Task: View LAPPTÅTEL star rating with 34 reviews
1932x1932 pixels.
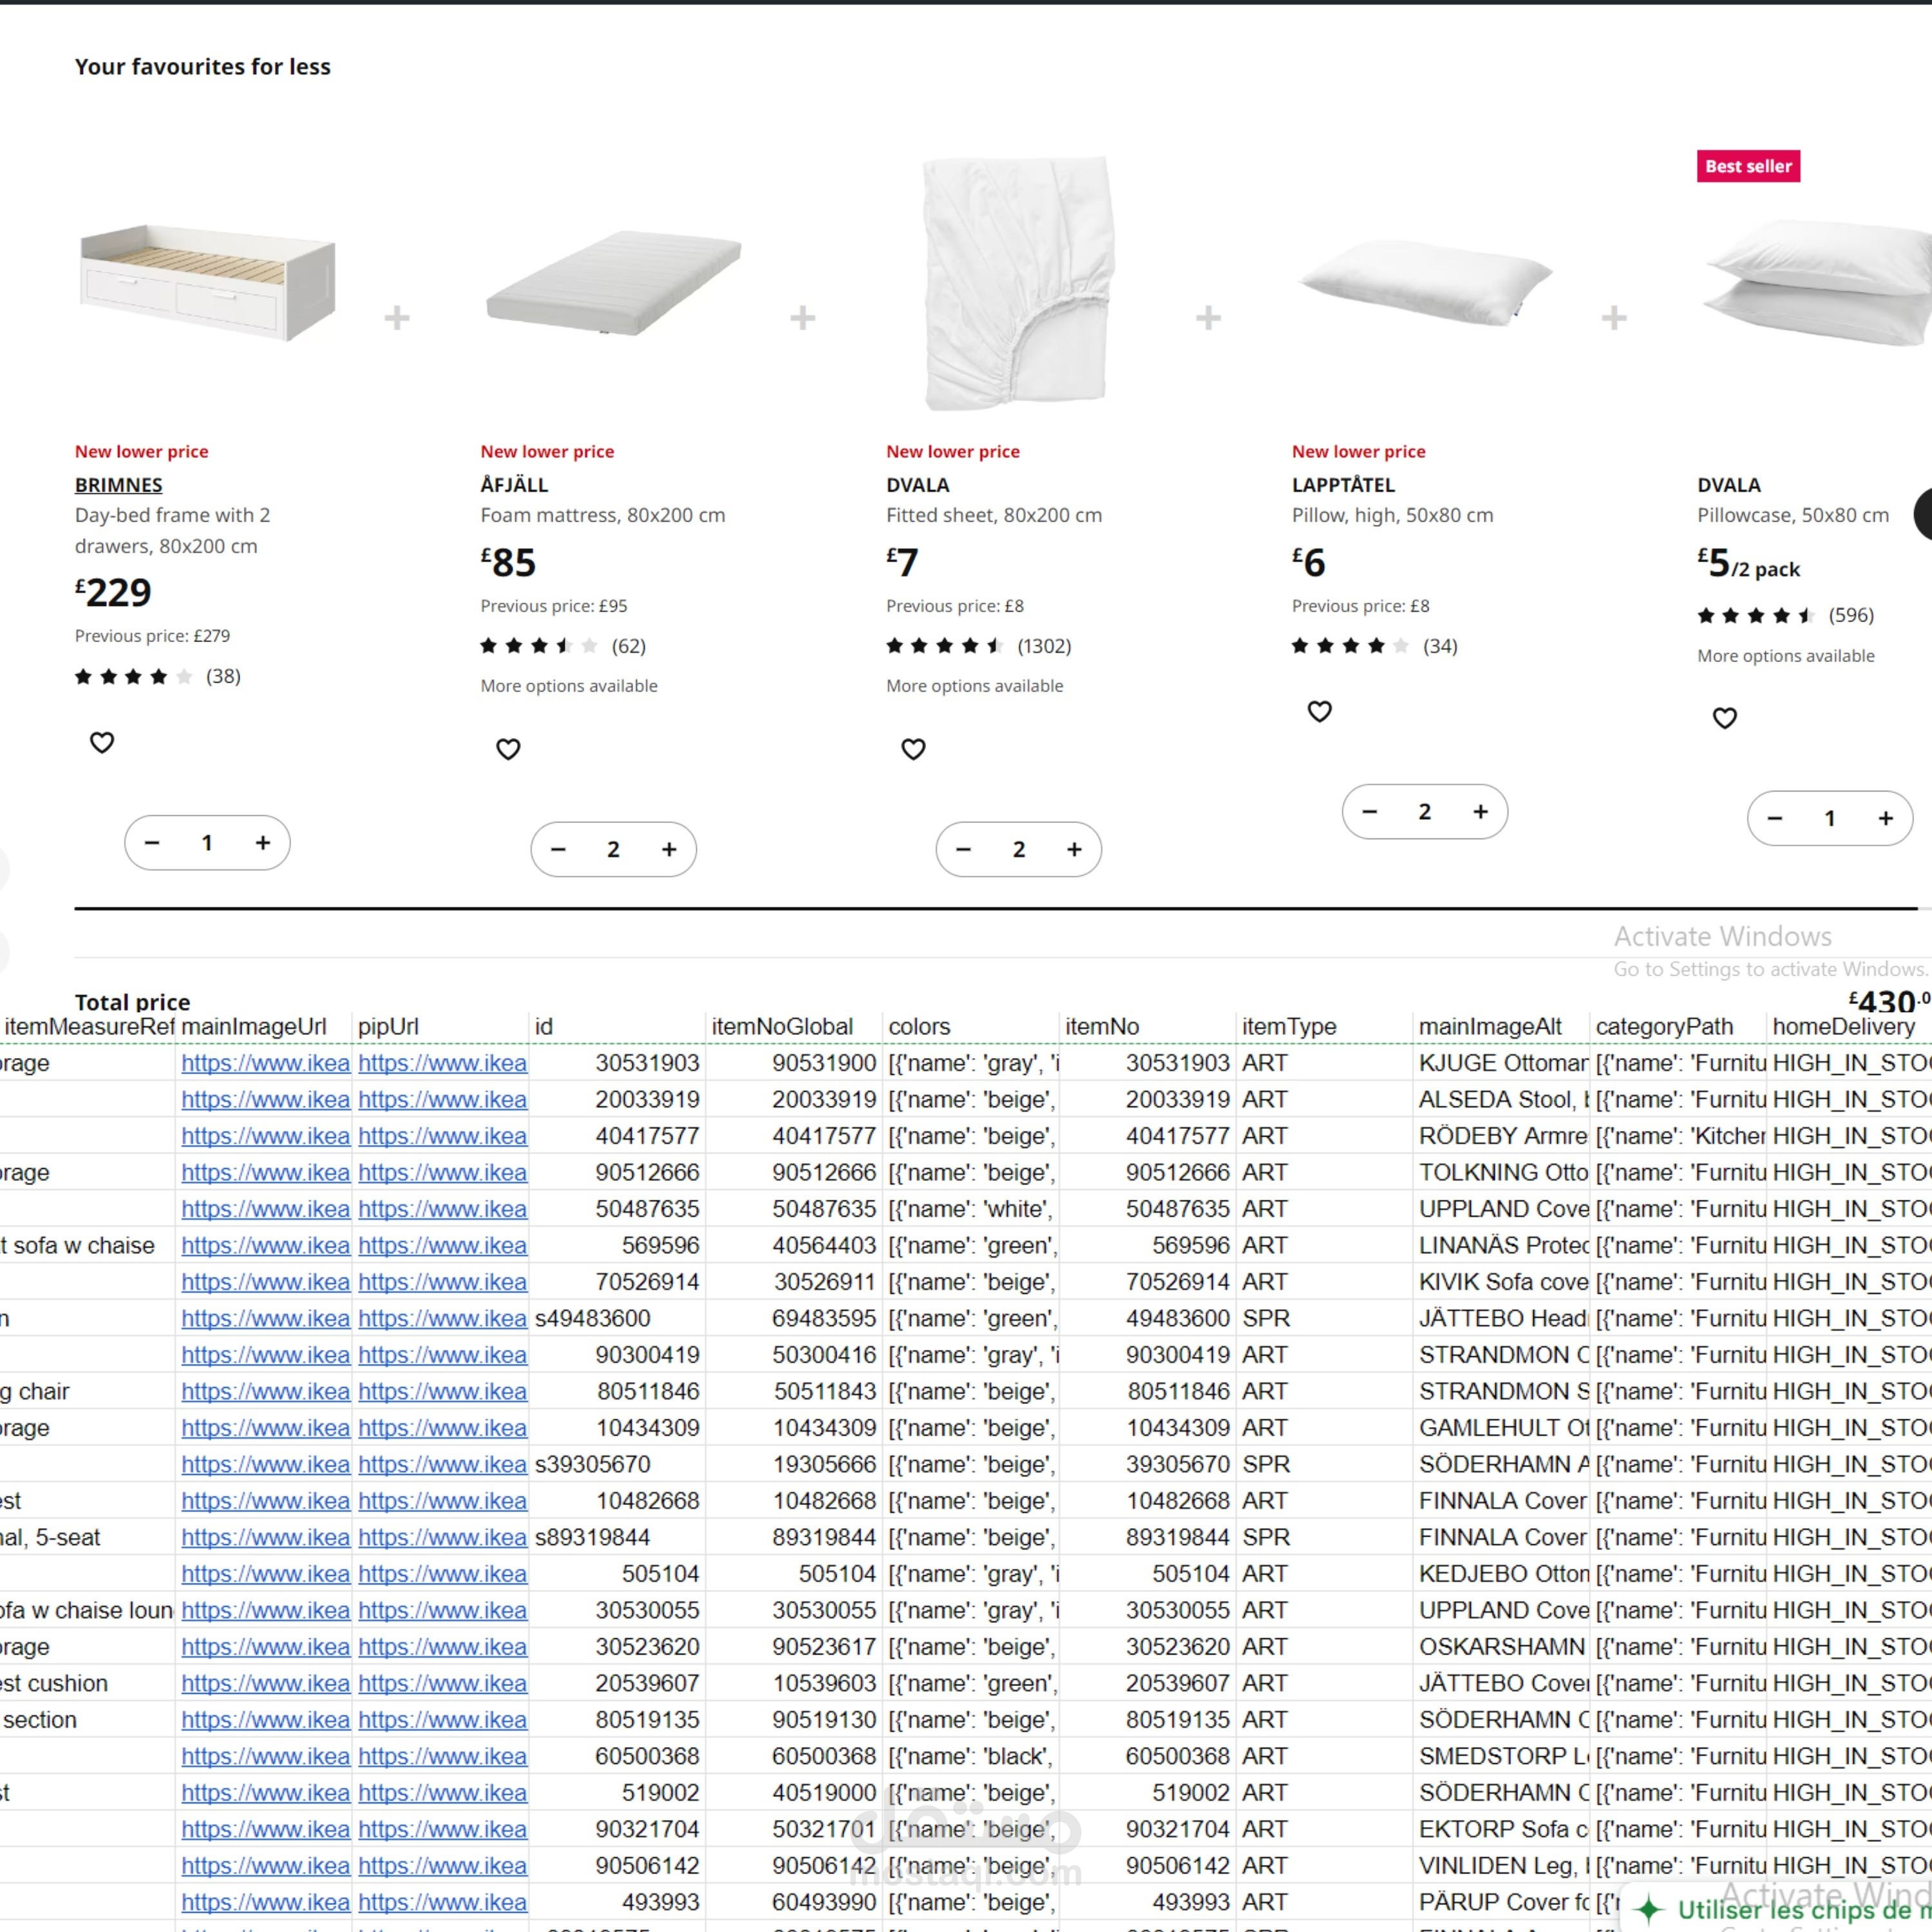Action: point(1375,646)
